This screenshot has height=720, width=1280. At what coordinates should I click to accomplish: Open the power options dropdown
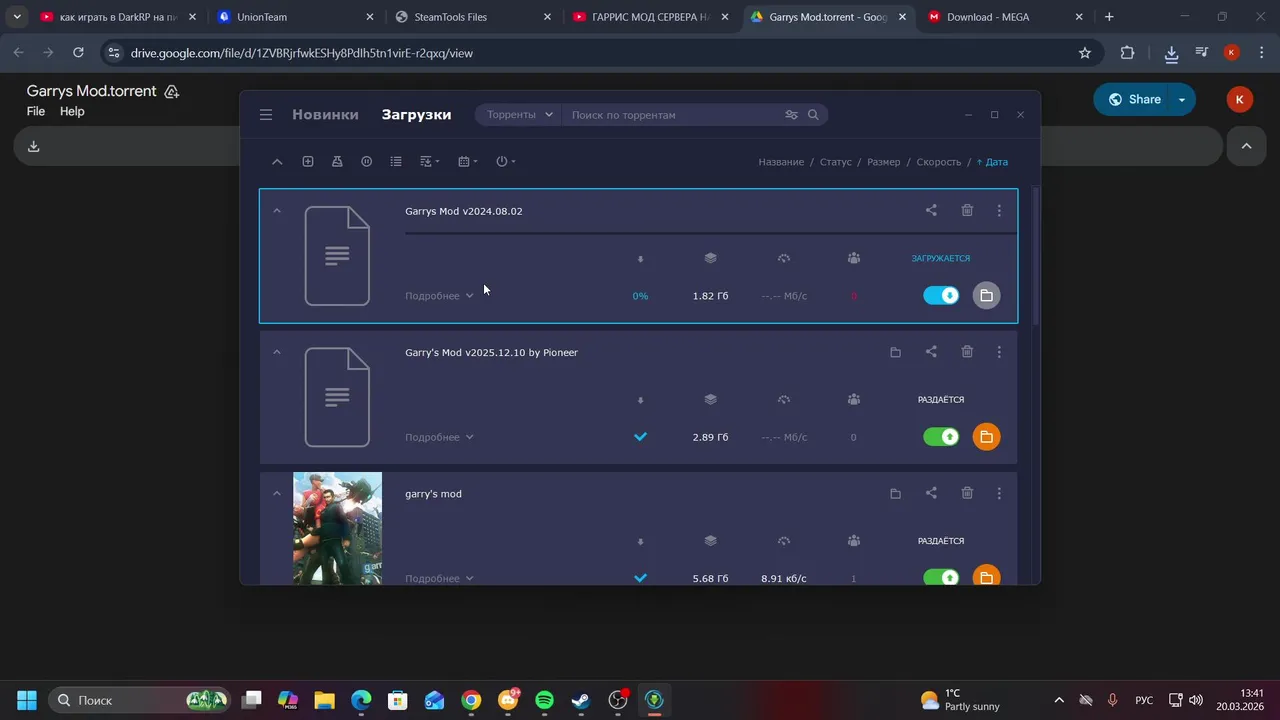(505, 162)
